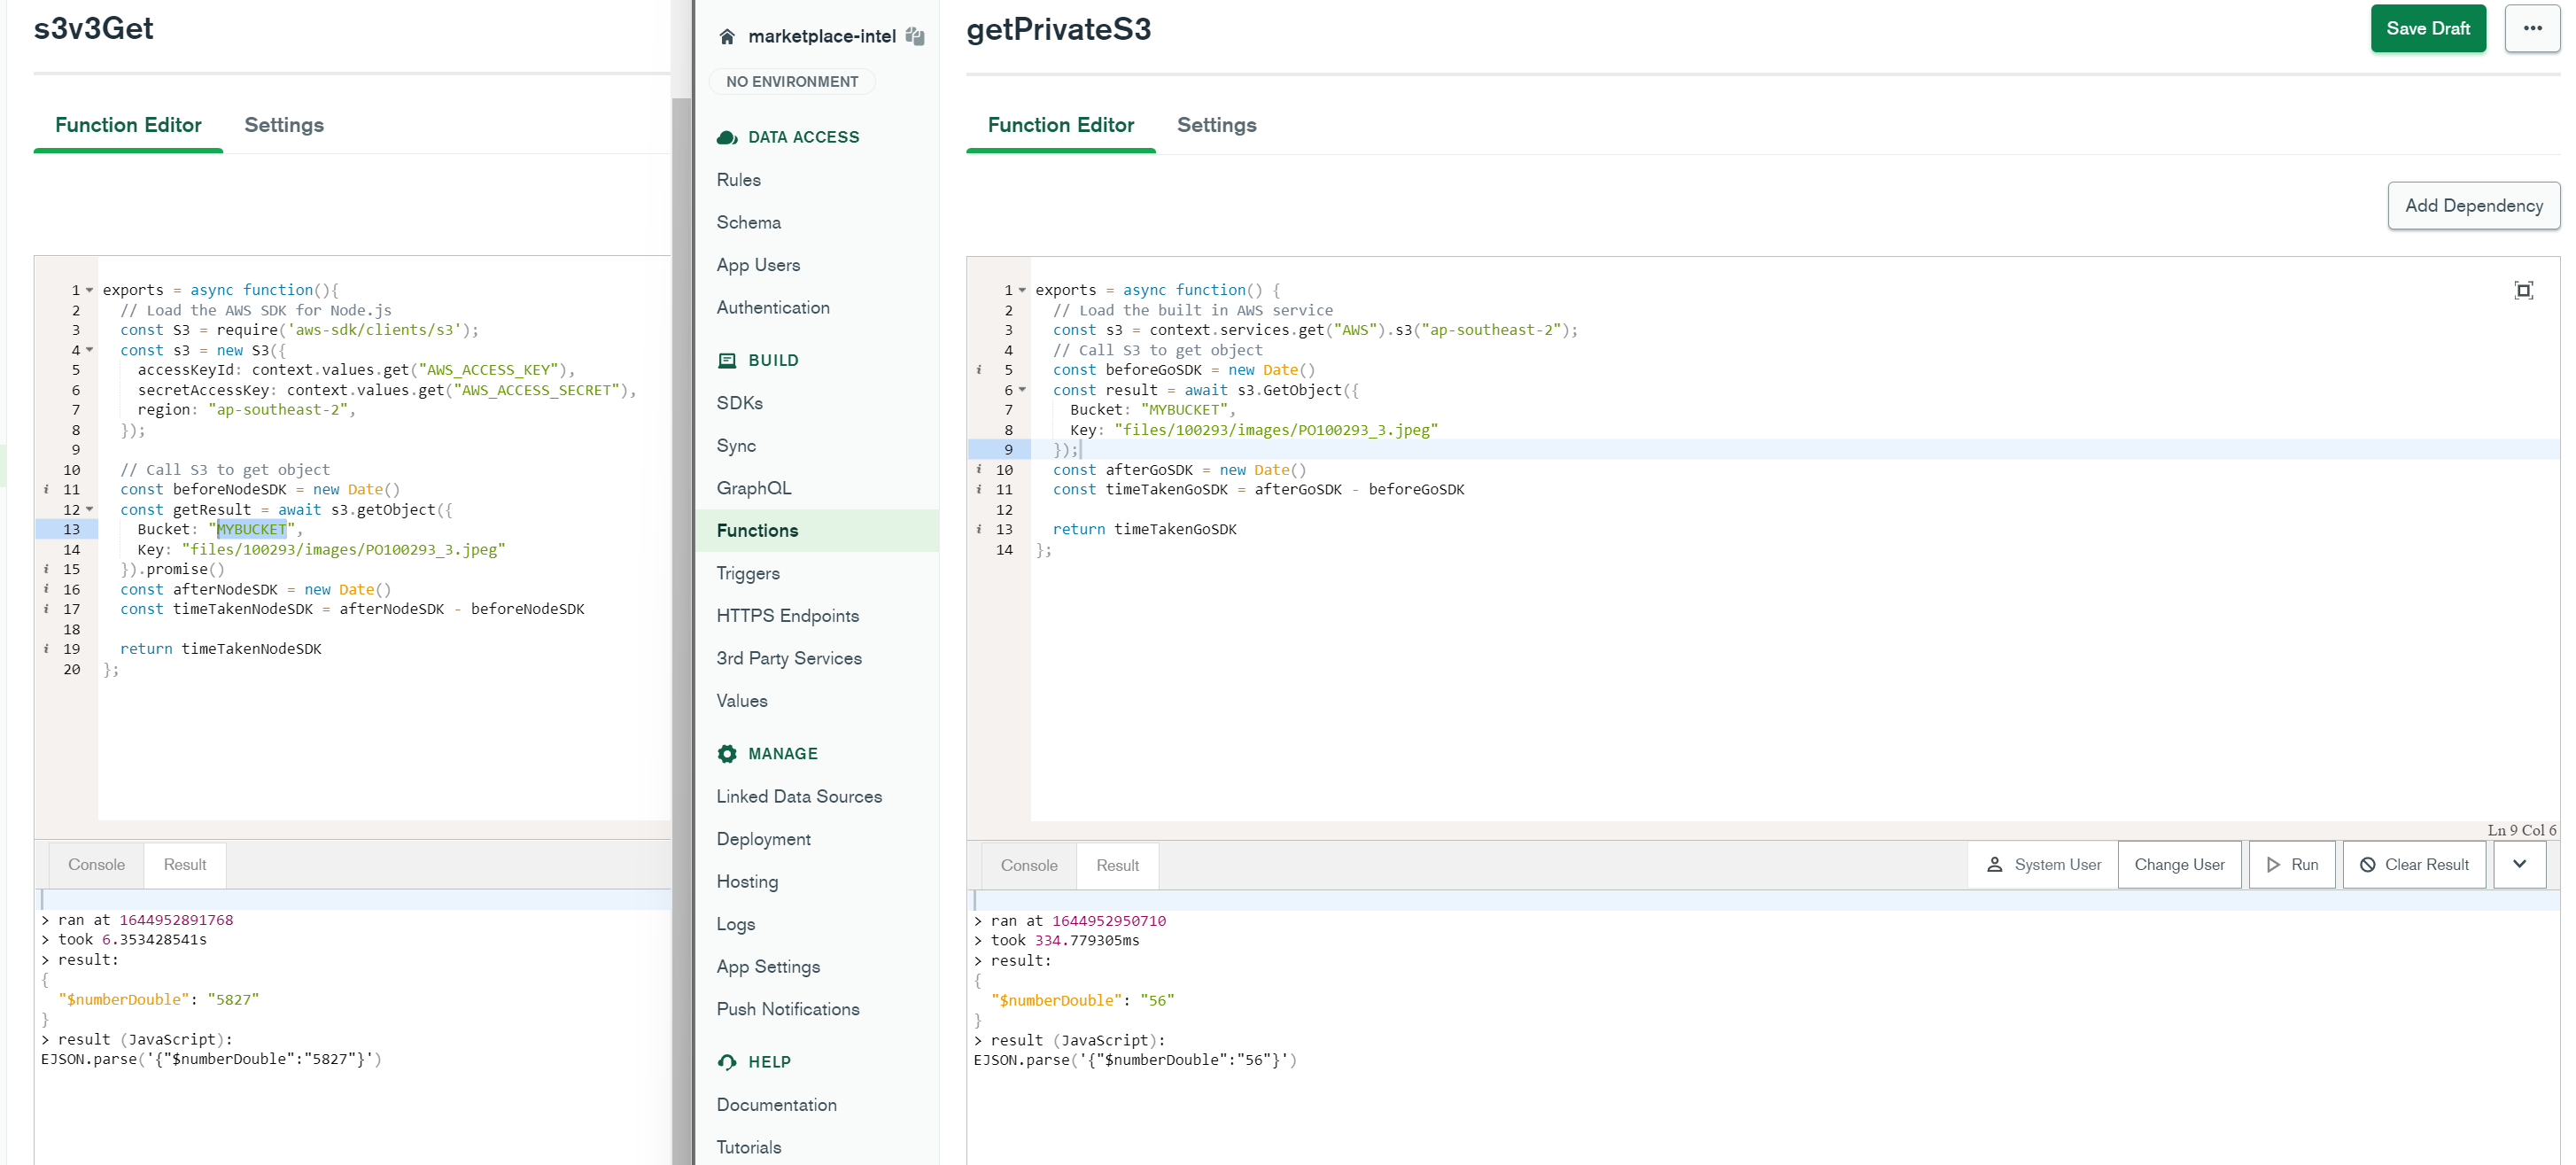Click the Data Access cloud icon
The width and height of the screenshot is (2576, 1165).
point(727,137)
